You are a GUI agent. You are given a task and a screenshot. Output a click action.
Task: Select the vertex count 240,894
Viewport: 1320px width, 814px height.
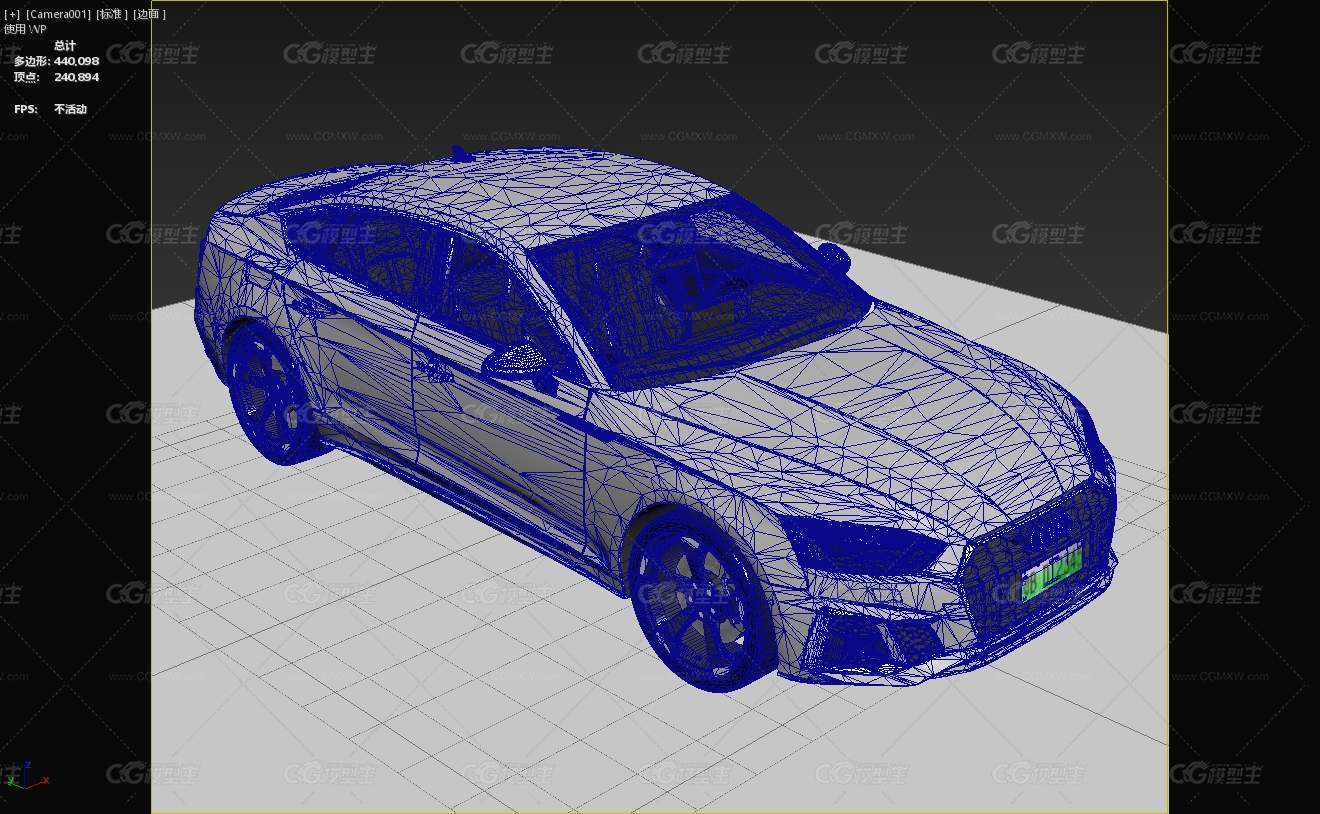coord(76,77)
